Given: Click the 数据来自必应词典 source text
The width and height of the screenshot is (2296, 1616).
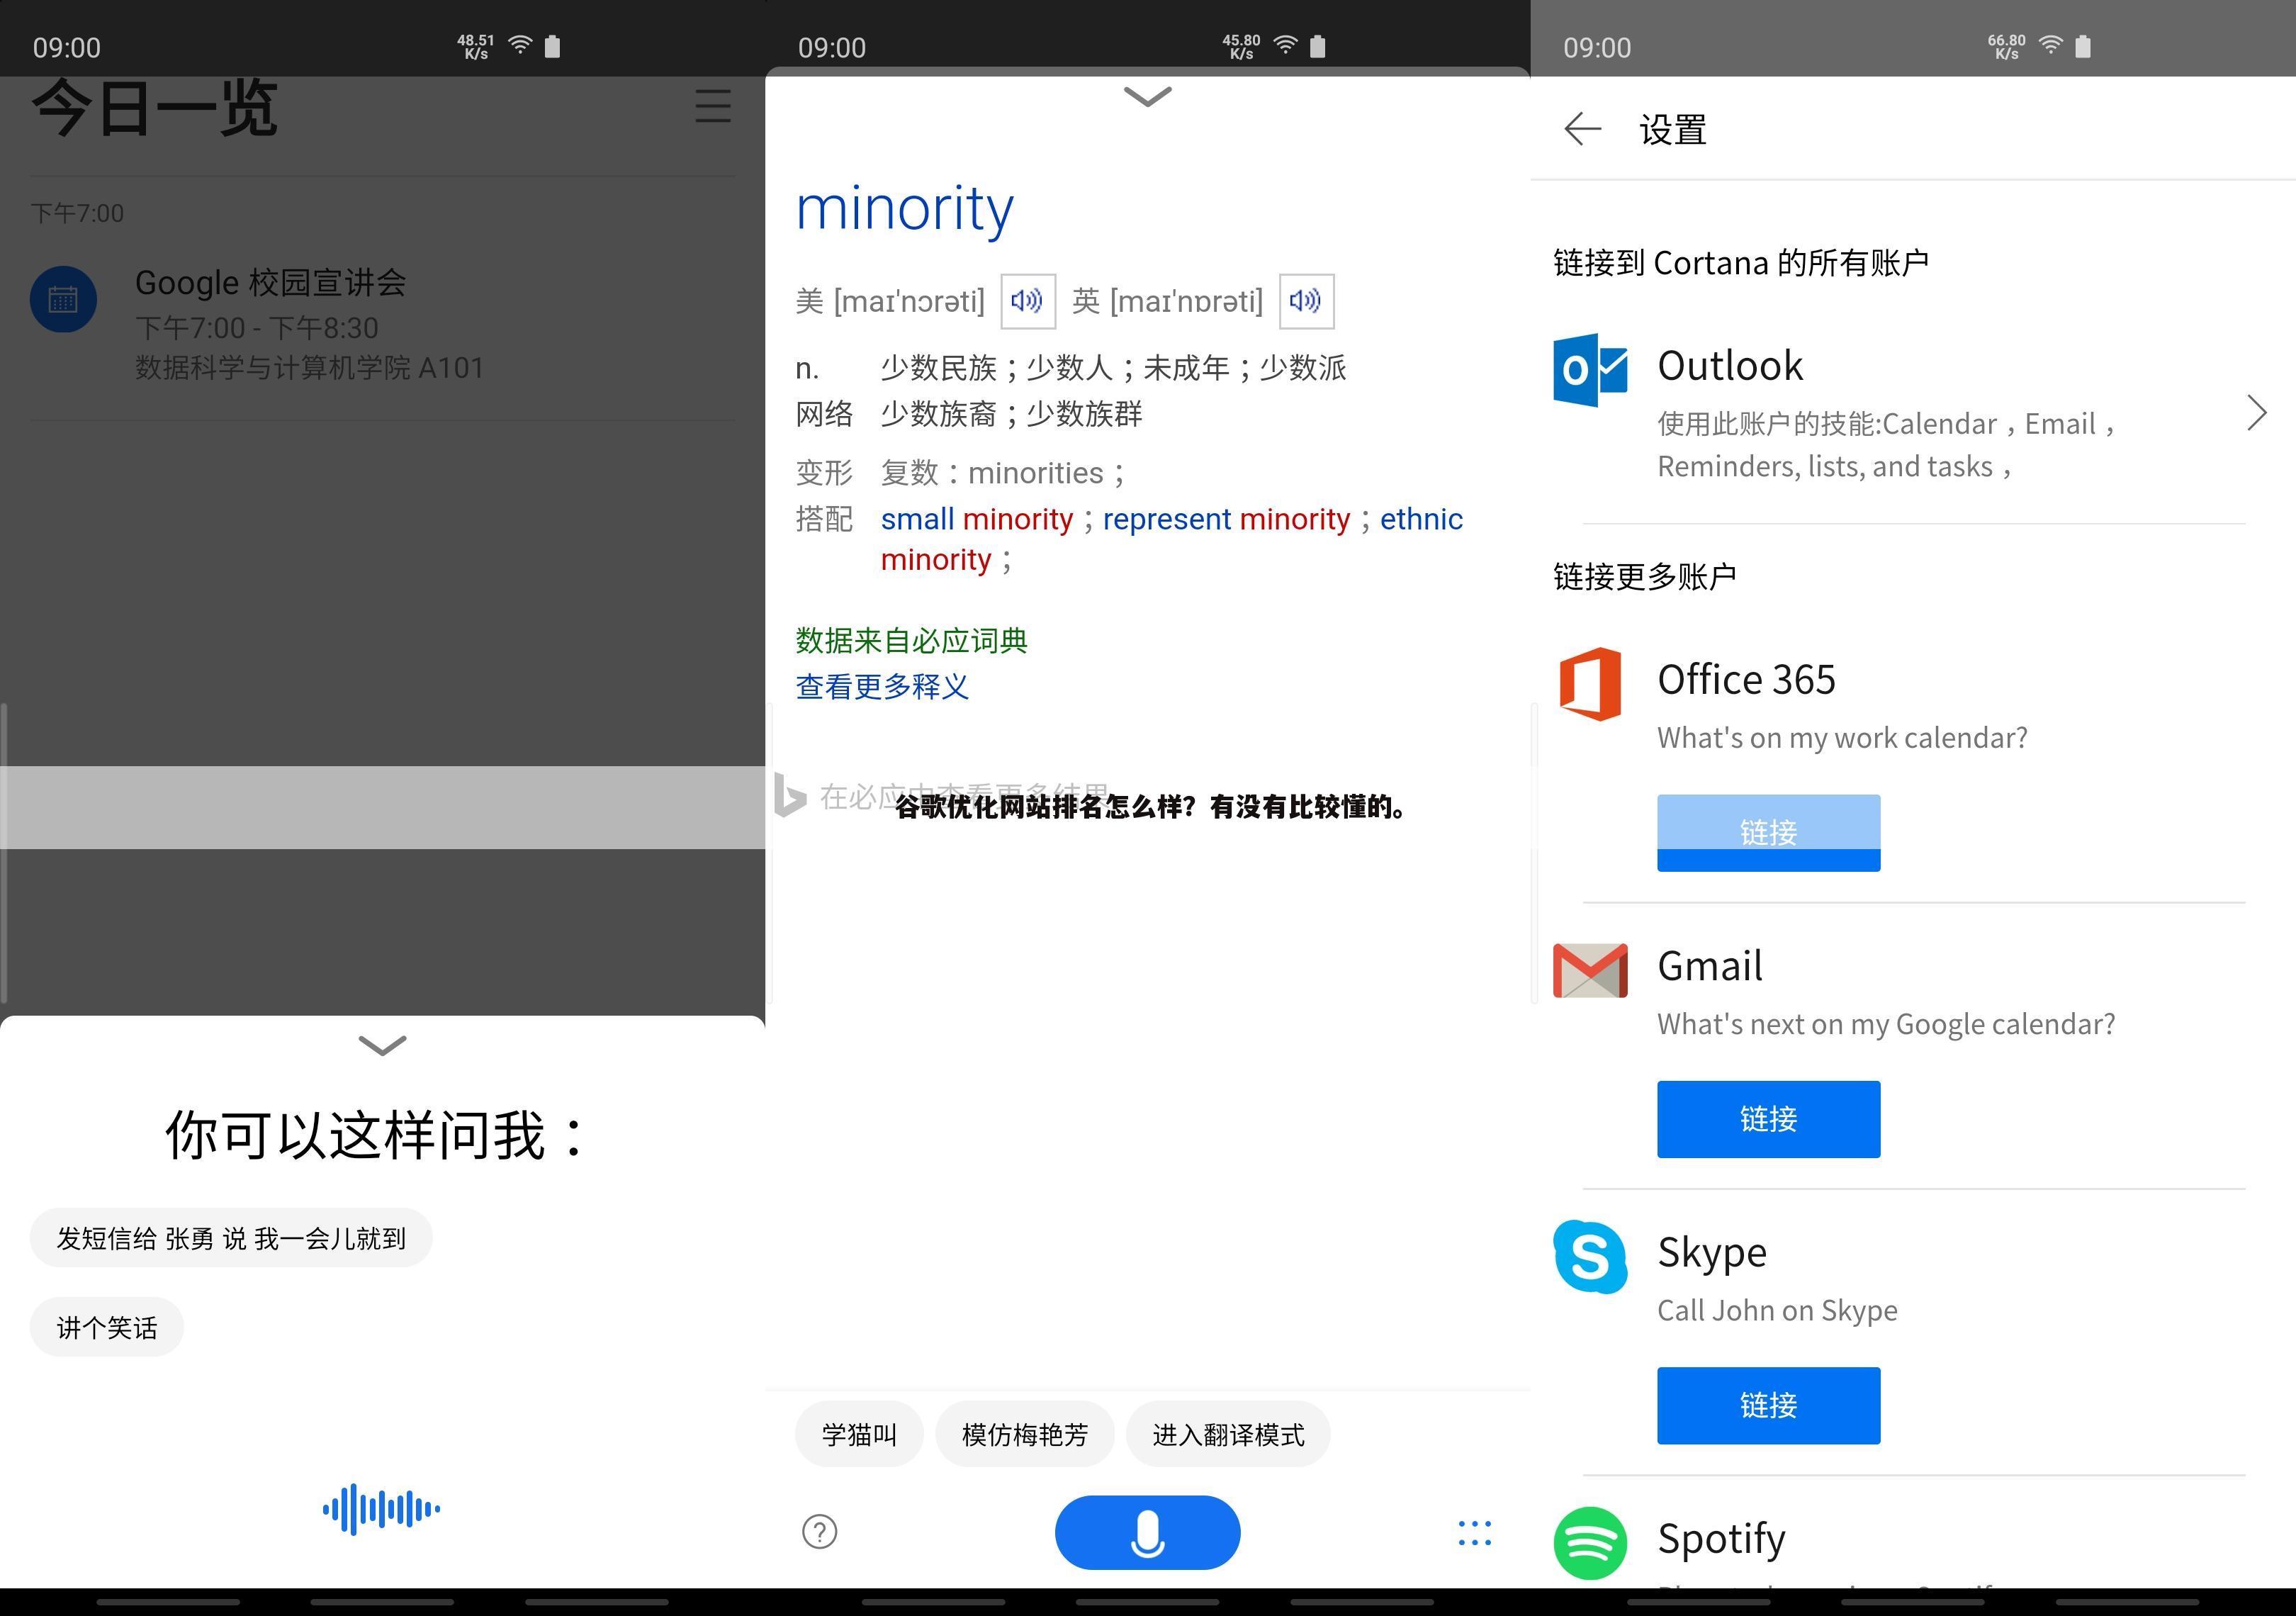Looking at the screenshot, I should pos(911,640).
